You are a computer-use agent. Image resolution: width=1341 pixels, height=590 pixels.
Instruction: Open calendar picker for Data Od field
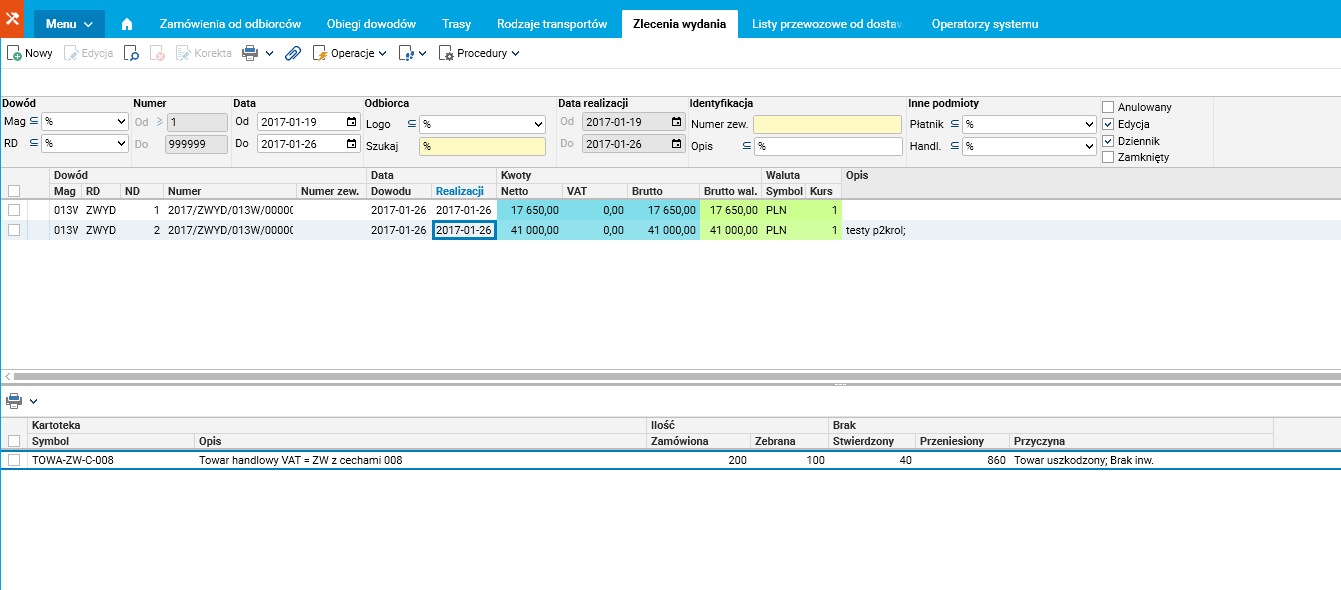pos(351,122)
